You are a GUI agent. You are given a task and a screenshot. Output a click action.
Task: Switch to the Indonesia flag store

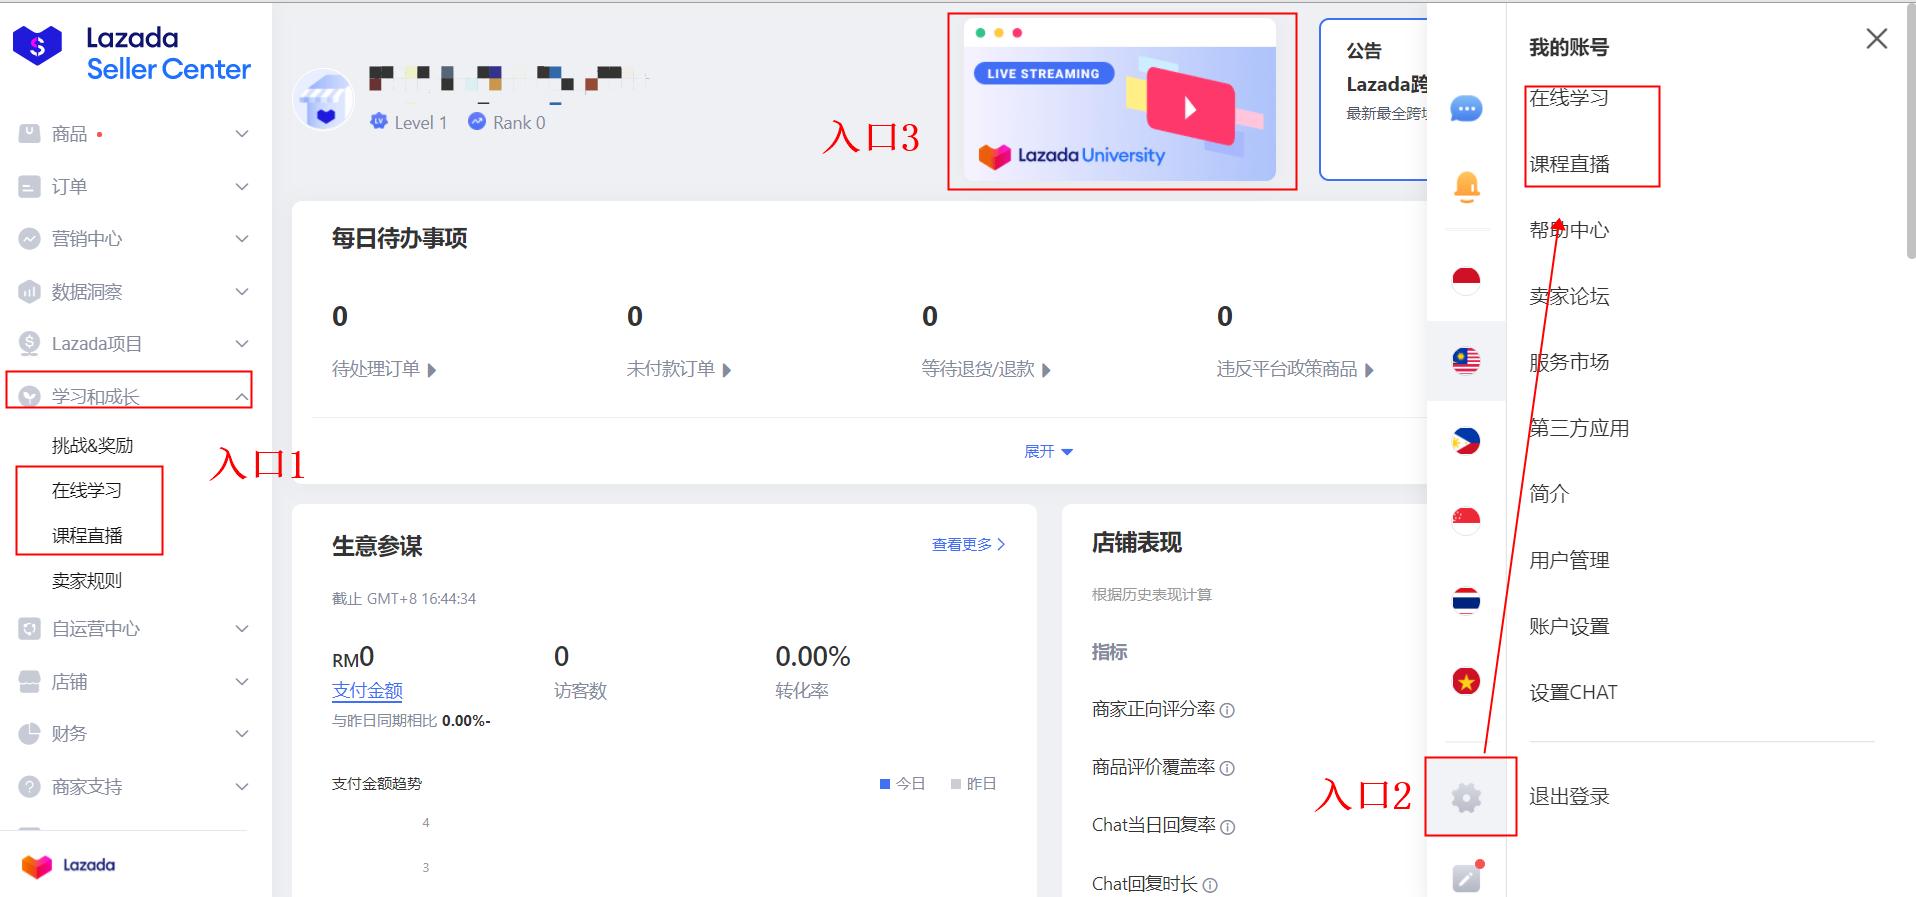click(x=1466, y=279)
